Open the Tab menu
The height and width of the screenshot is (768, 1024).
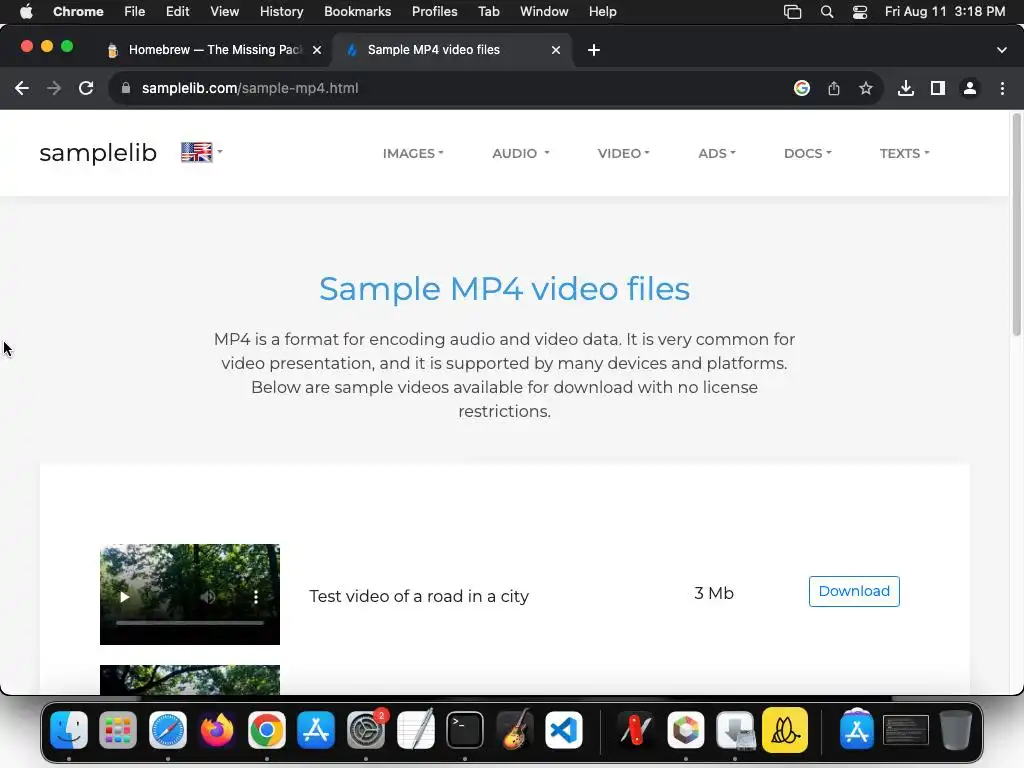coord(488,11)
